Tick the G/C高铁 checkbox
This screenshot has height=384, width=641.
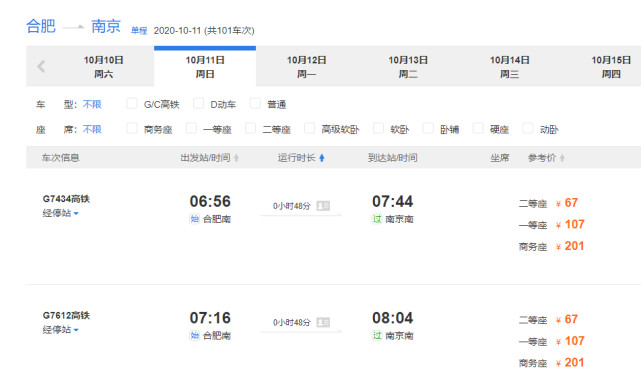coord(132,103)
